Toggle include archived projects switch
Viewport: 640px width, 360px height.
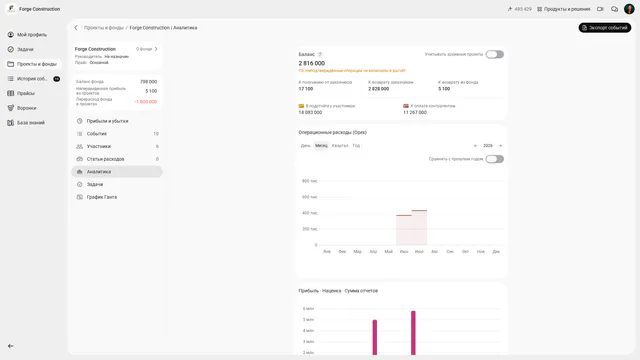494,54
